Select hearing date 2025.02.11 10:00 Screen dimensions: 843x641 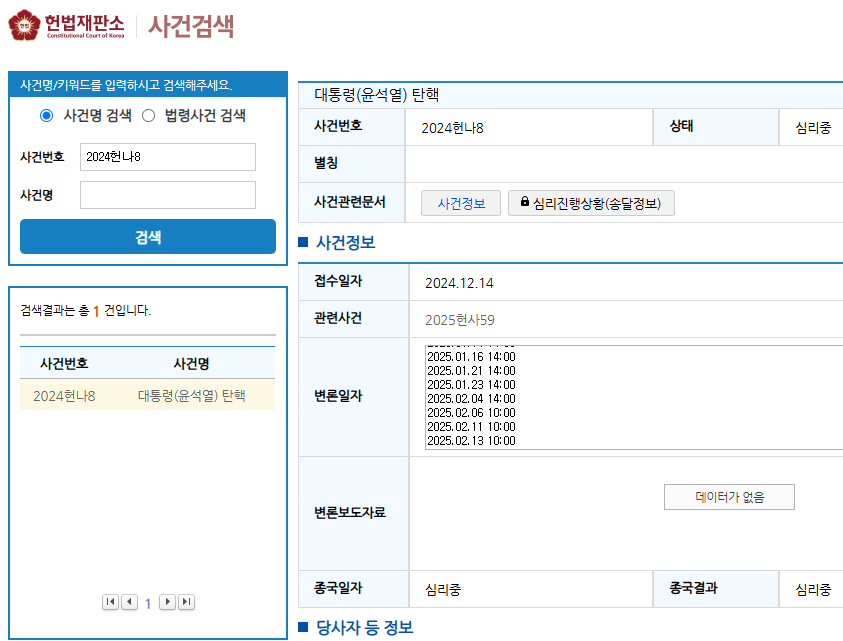coord(471,426)
